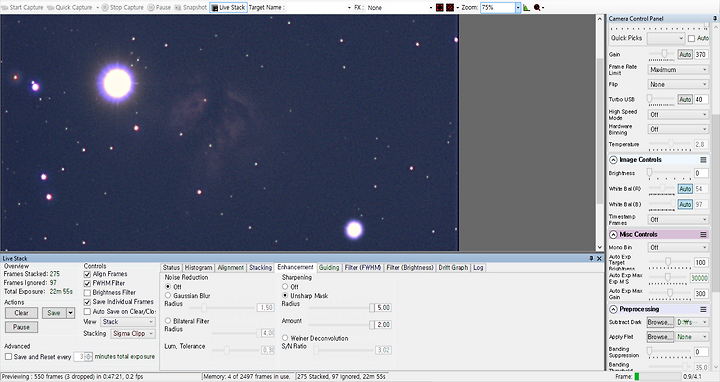The width and height of the screenshot is (720, 382).
Task: Click the Gain value field showing 370
Action: [x=701, y=55]
